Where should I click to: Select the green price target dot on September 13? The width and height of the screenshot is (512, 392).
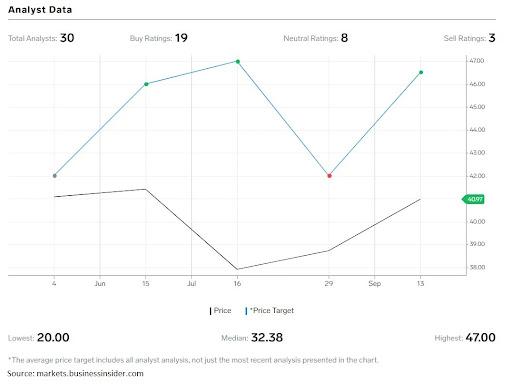[421, 72]
